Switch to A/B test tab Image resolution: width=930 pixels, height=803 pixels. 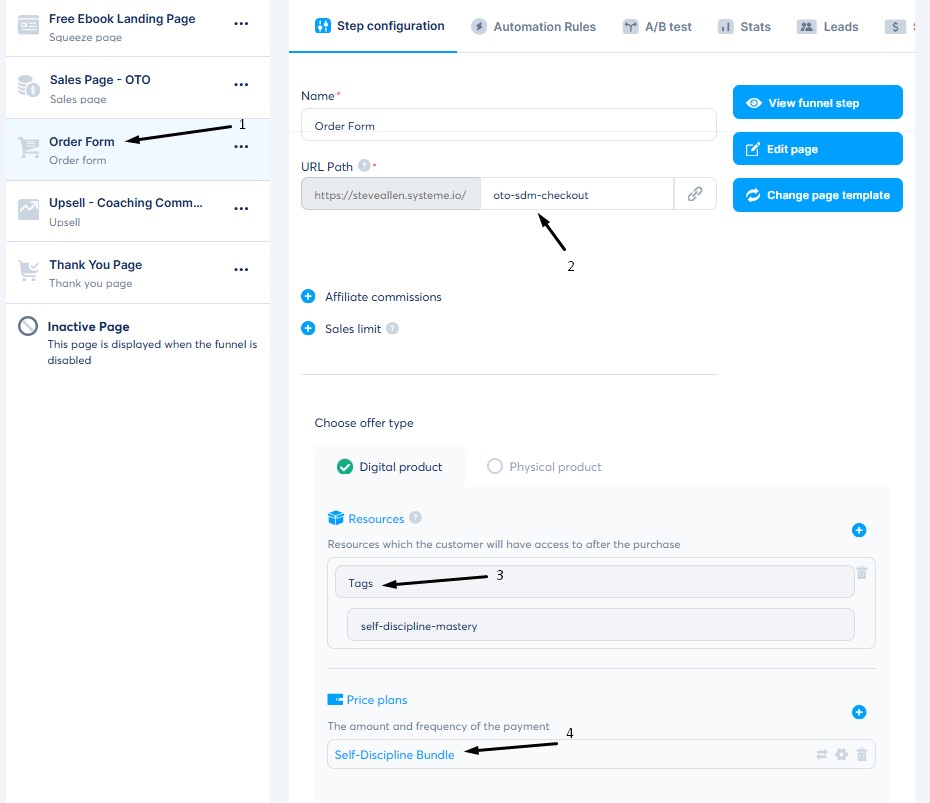click(x=657, y=27)
